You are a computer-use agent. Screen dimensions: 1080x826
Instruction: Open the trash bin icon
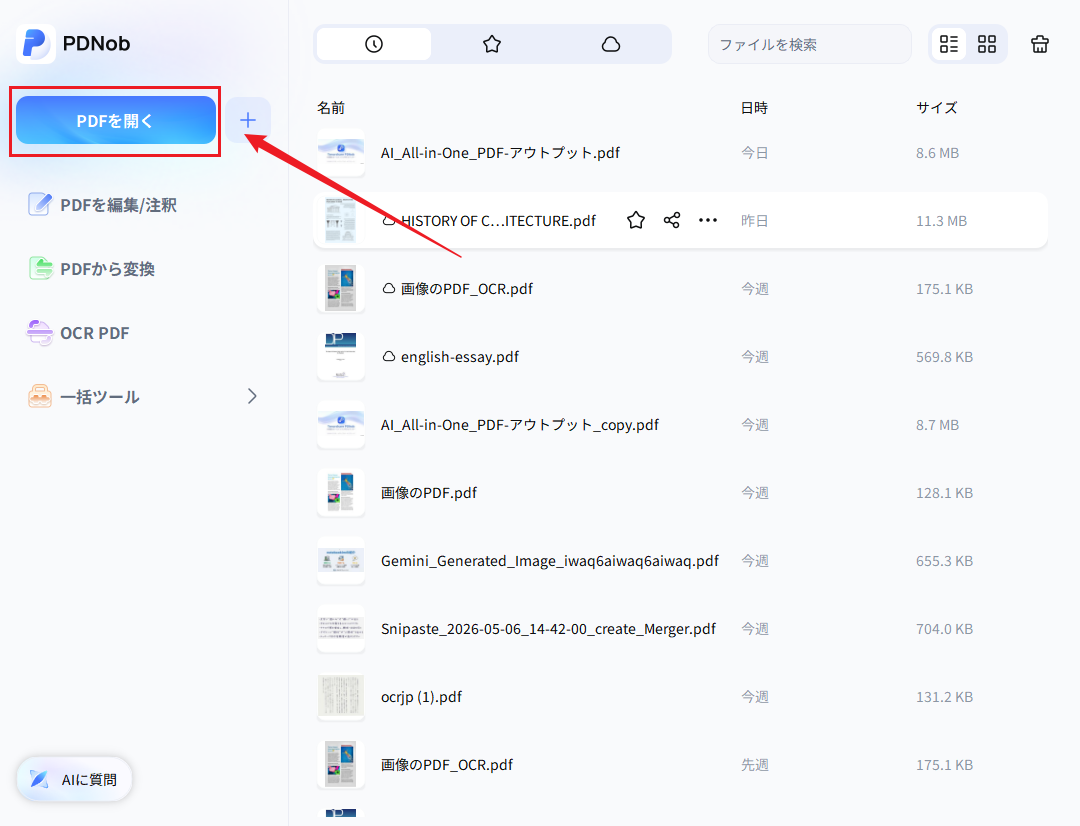coord(1040,44)
